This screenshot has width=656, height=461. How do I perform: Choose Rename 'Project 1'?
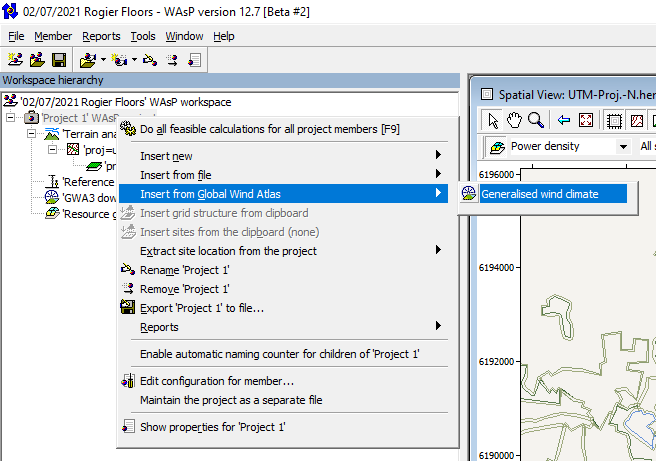pos(283,270)
